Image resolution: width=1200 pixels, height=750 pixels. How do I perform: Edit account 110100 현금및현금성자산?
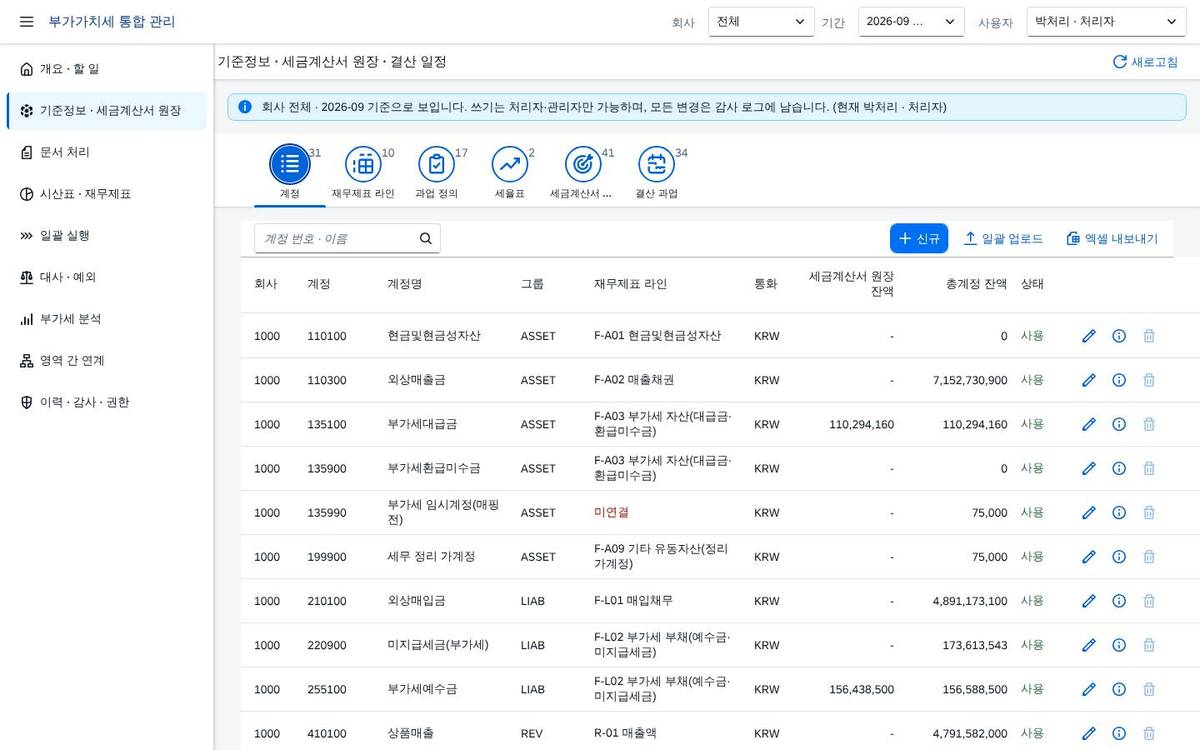pyautogui.click(x=1089, y=336)
